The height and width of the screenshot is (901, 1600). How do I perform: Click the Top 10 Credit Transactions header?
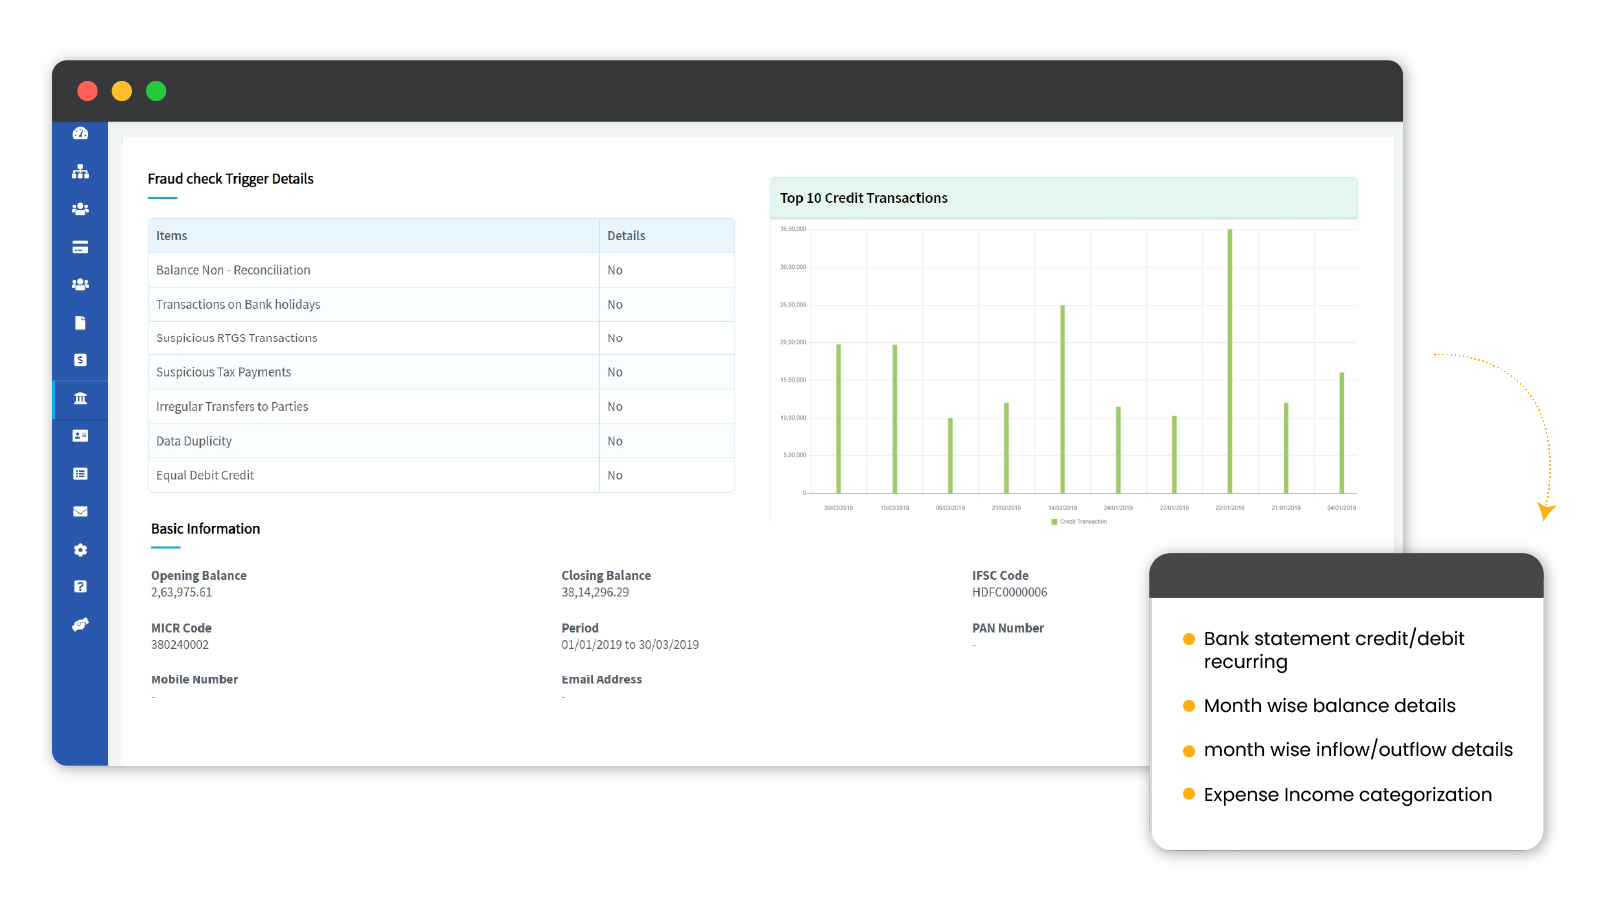1064,198
